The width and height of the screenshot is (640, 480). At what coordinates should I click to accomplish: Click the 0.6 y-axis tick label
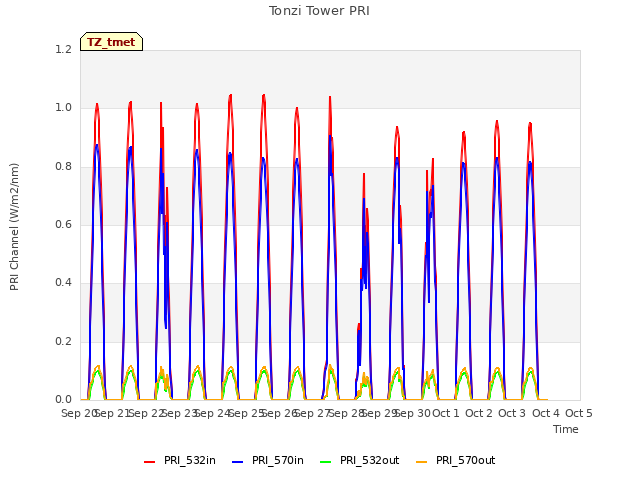click(x=63, y=224)
